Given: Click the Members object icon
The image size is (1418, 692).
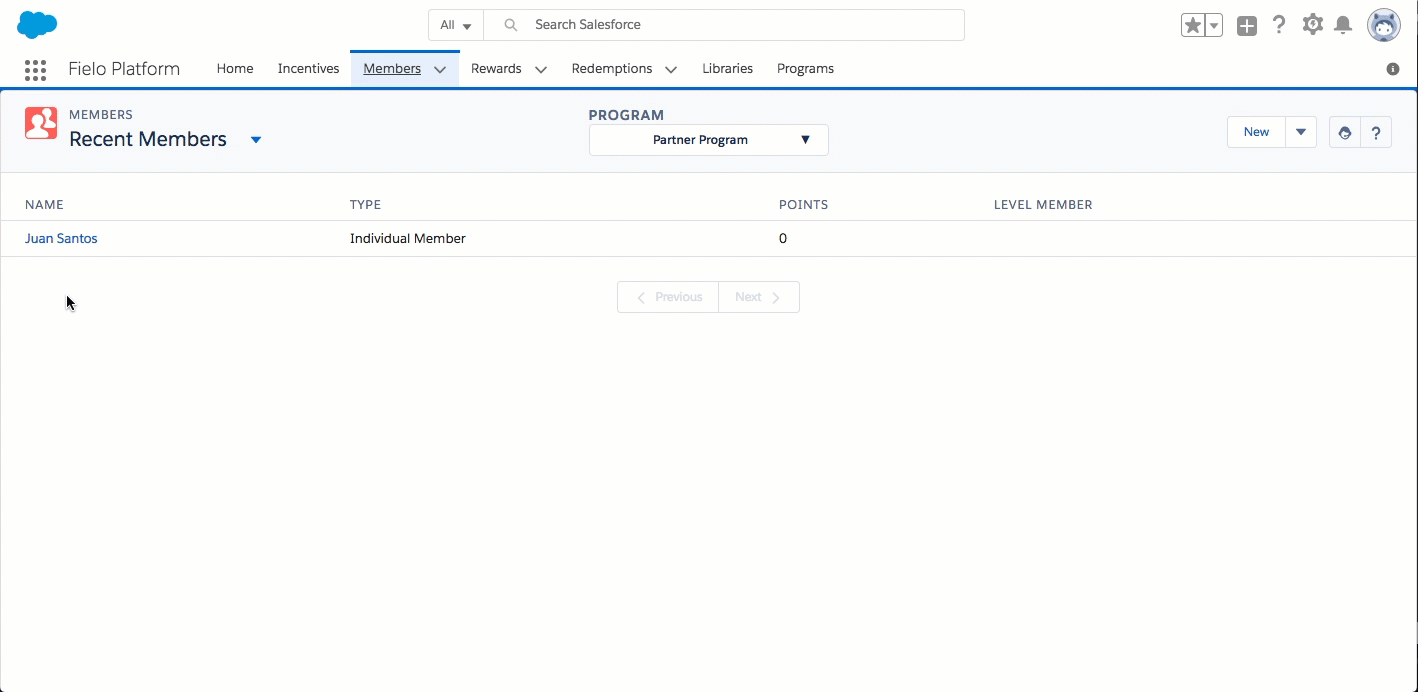Looking at the screenshot, I should [x=41, y=123].
